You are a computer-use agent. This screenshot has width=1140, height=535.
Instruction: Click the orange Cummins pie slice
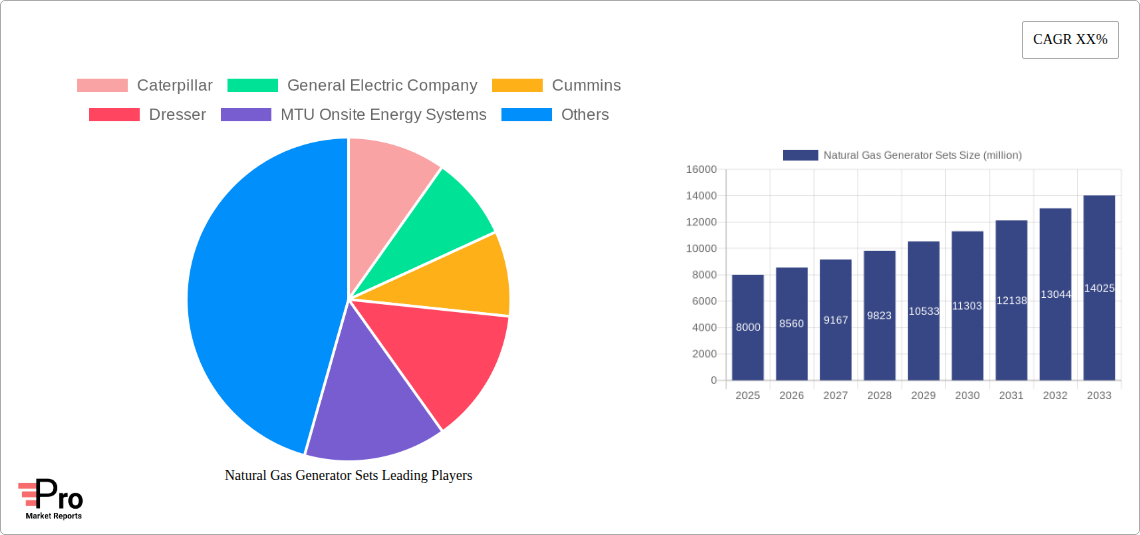click(x=470, y=275)
